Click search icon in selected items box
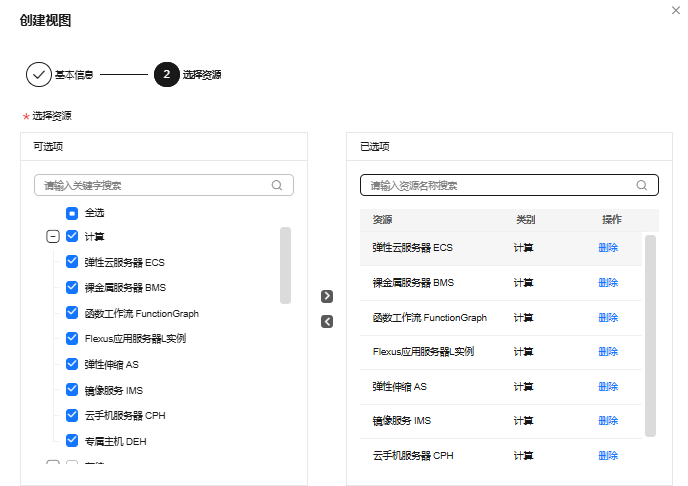Screen dimensions: 688x486 click(x=642, y=185)
